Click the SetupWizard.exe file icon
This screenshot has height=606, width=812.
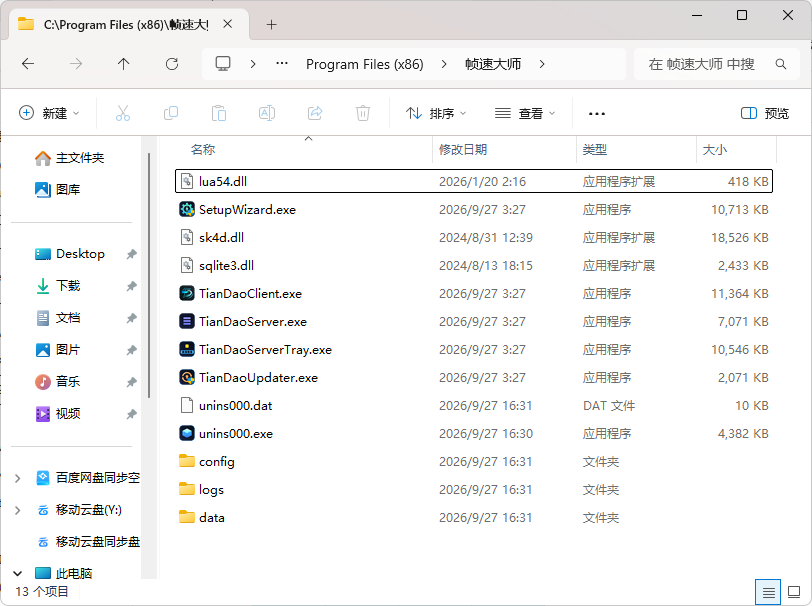click(186, 209)
